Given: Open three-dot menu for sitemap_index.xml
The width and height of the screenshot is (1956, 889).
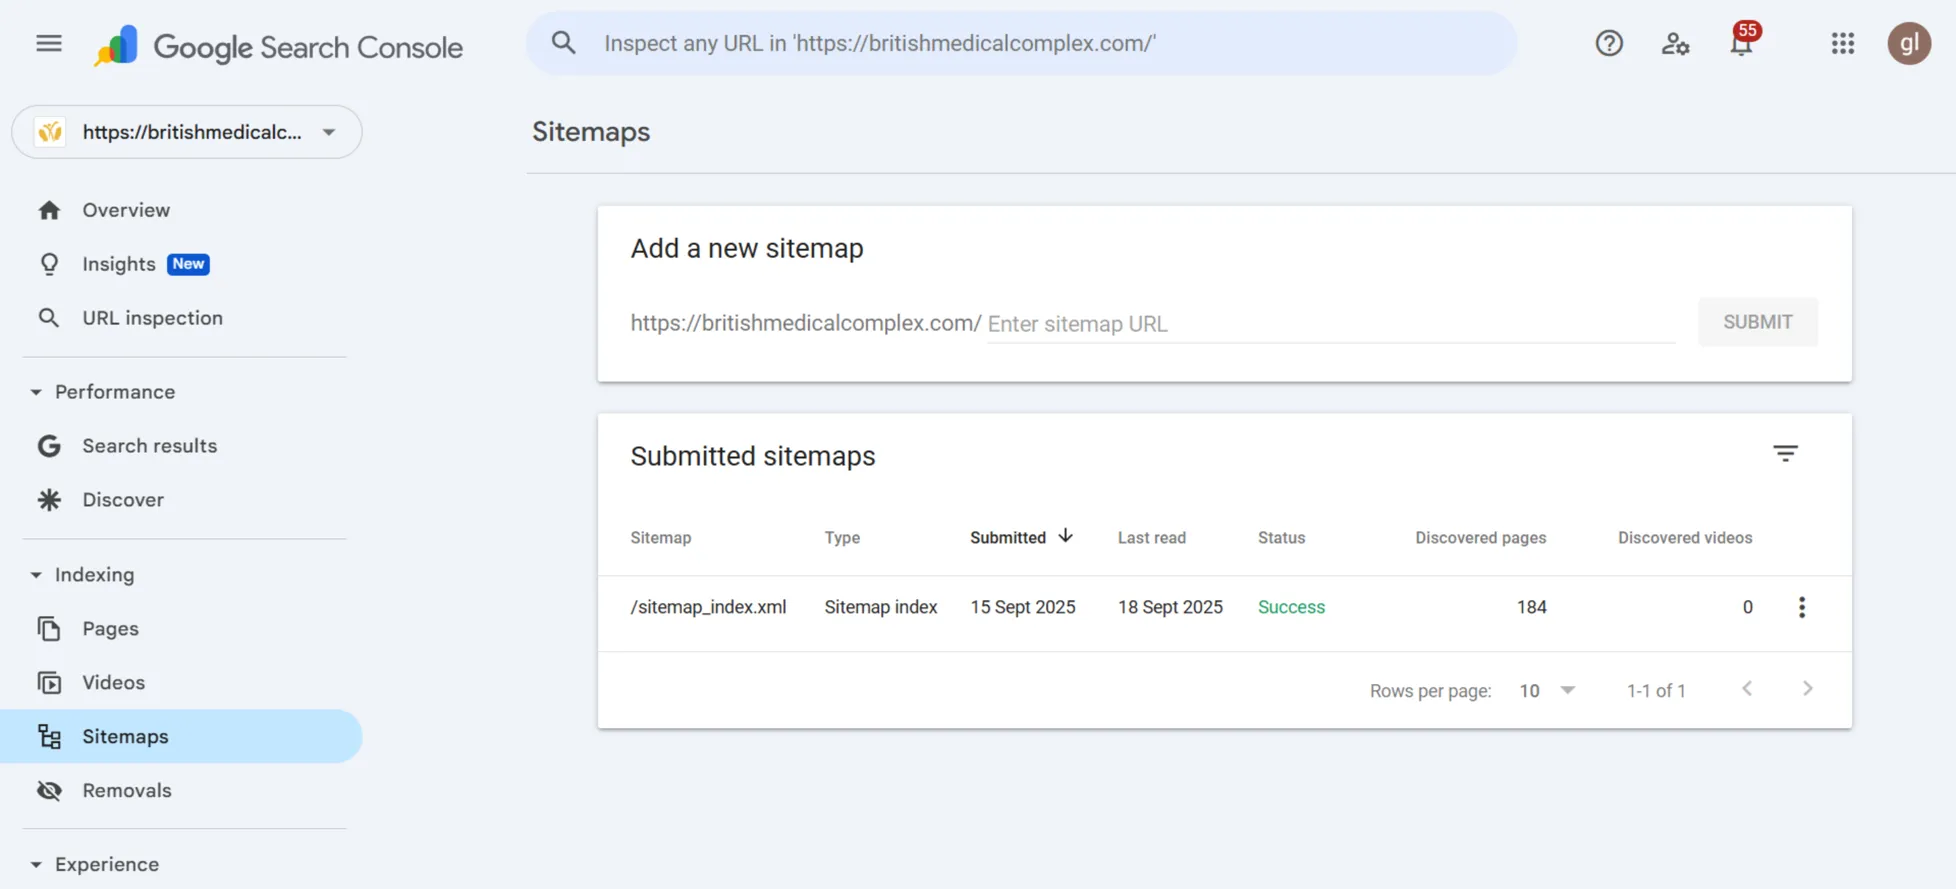Looking at the screenshot, I should click(1801, 607).
